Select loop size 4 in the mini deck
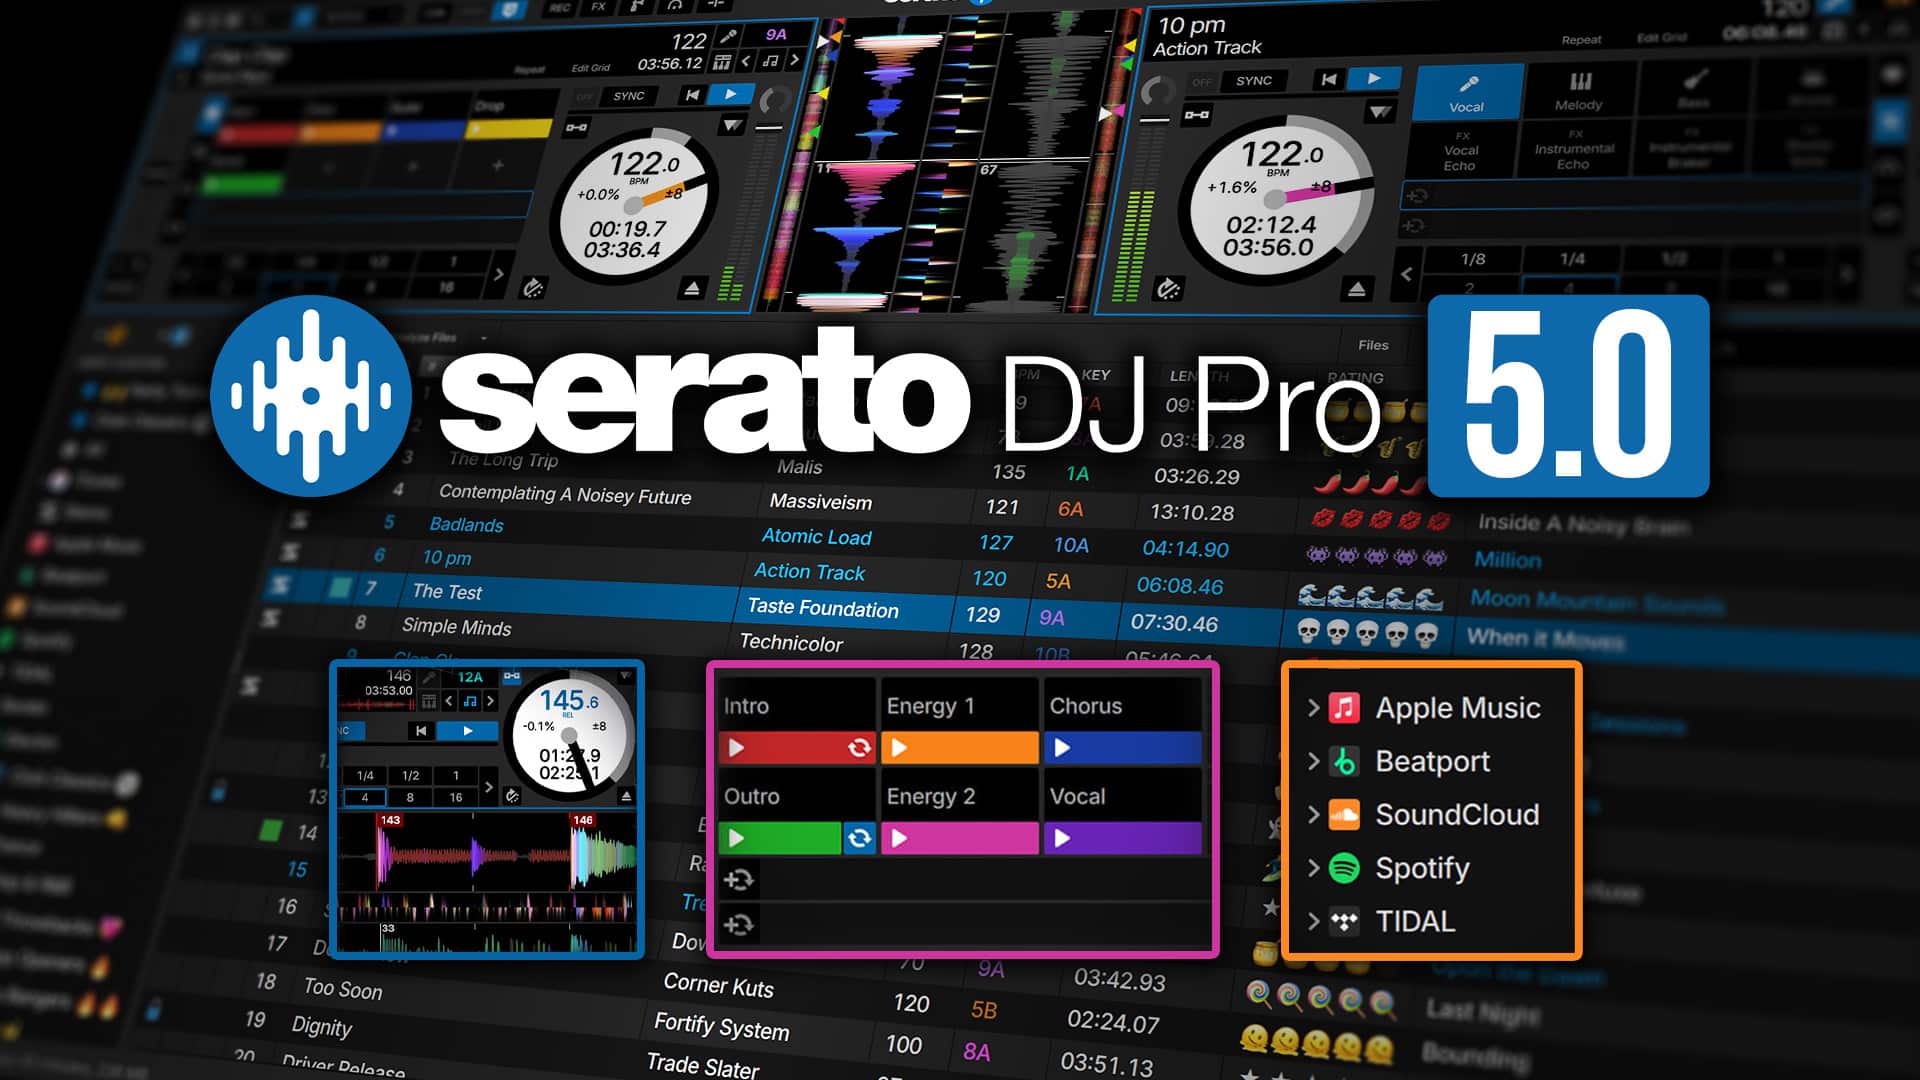1920x1080 pixels. point(365,797)
